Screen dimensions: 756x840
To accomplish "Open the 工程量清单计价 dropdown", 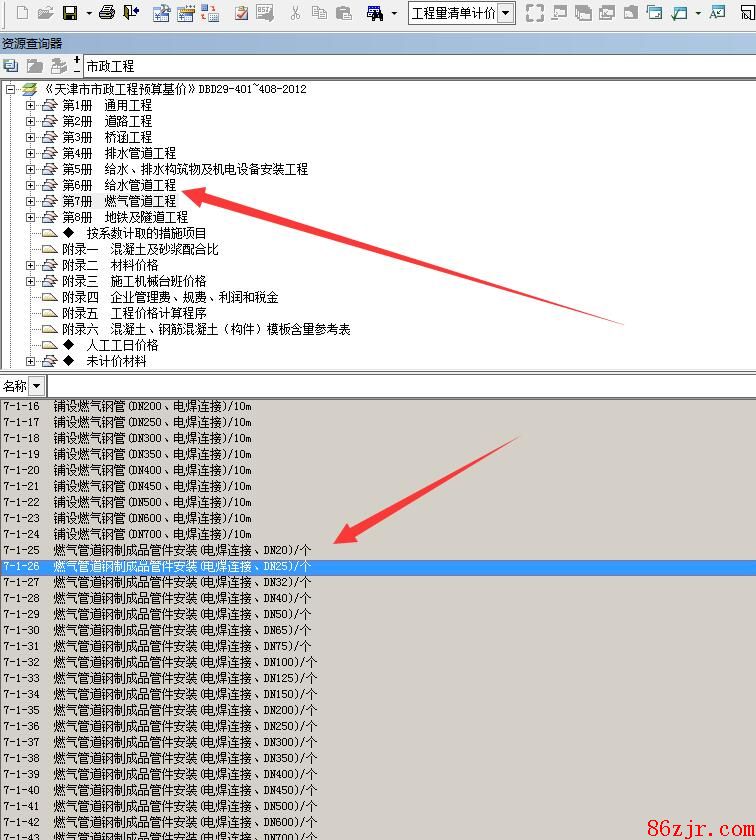I will pos(506,13).
